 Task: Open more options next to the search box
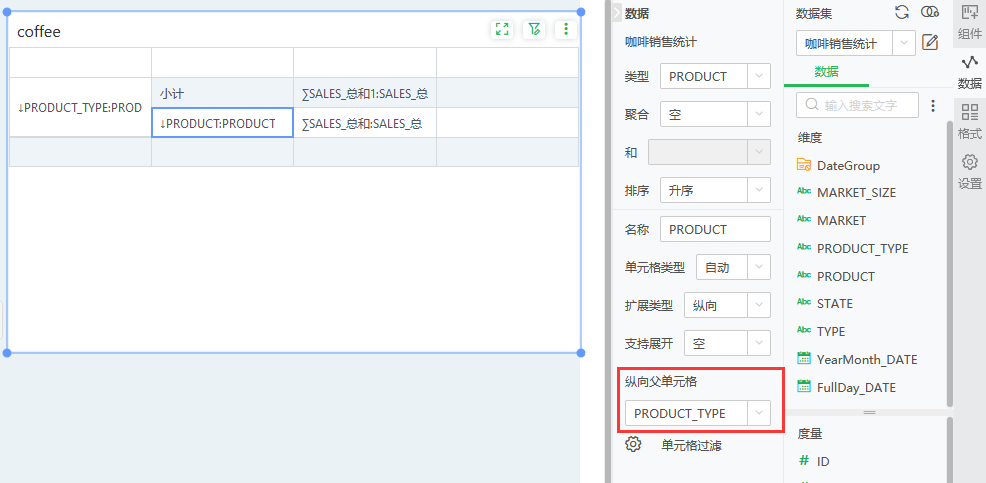click(x=933, y=105)
